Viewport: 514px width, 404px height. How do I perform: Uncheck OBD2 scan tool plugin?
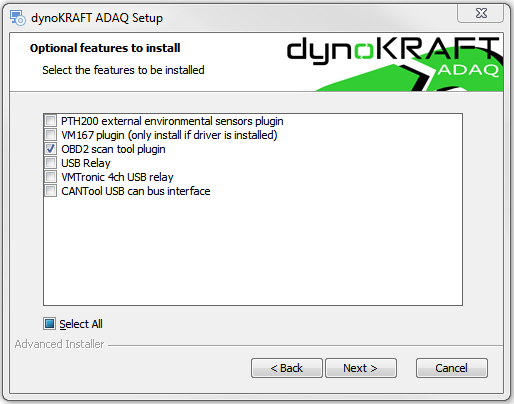(x=51, y=149)
